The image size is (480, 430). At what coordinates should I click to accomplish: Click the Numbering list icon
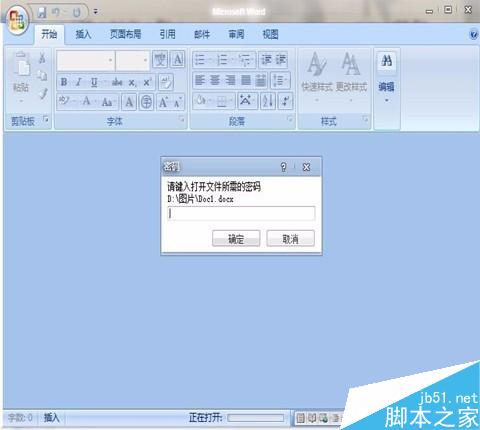(222, 60)
